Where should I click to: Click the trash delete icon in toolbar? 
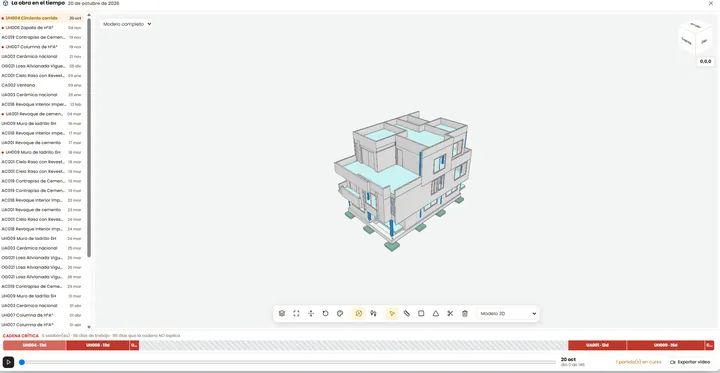[x=465, y=313]
